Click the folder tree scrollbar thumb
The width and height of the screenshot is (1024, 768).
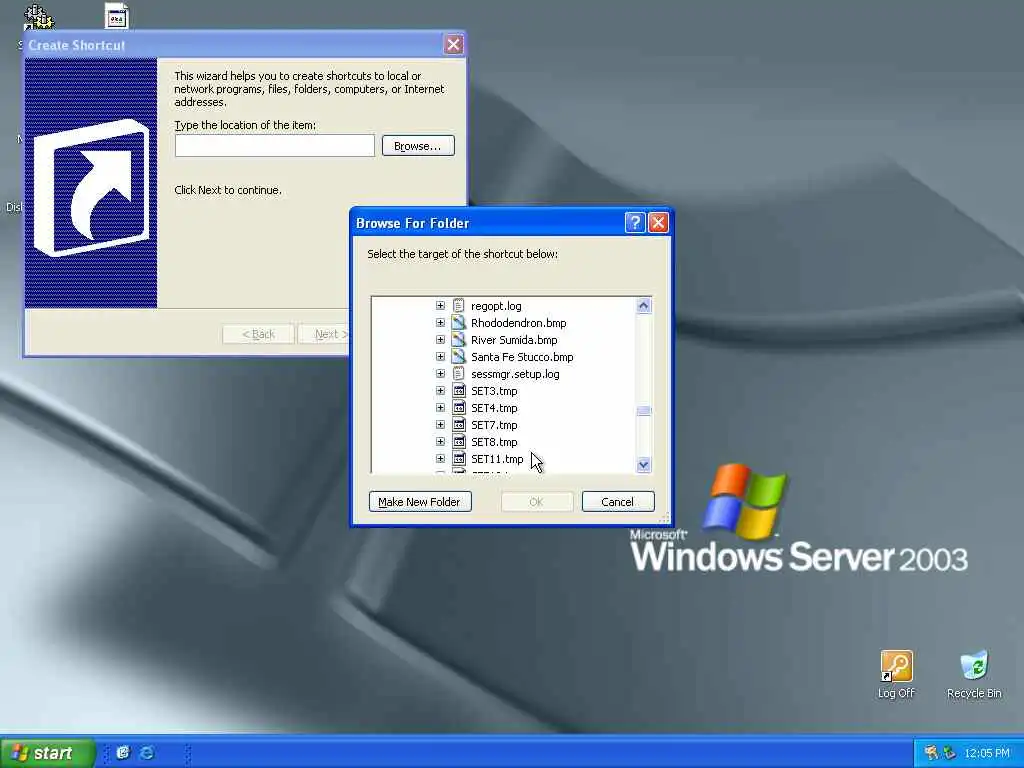coord(643,411)
